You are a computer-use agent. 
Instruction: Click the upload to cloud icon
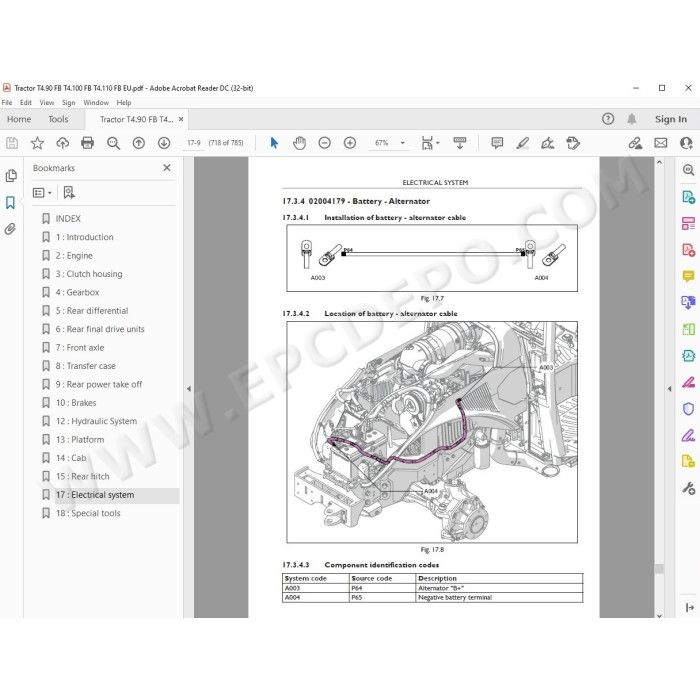[x=62, y=143]
